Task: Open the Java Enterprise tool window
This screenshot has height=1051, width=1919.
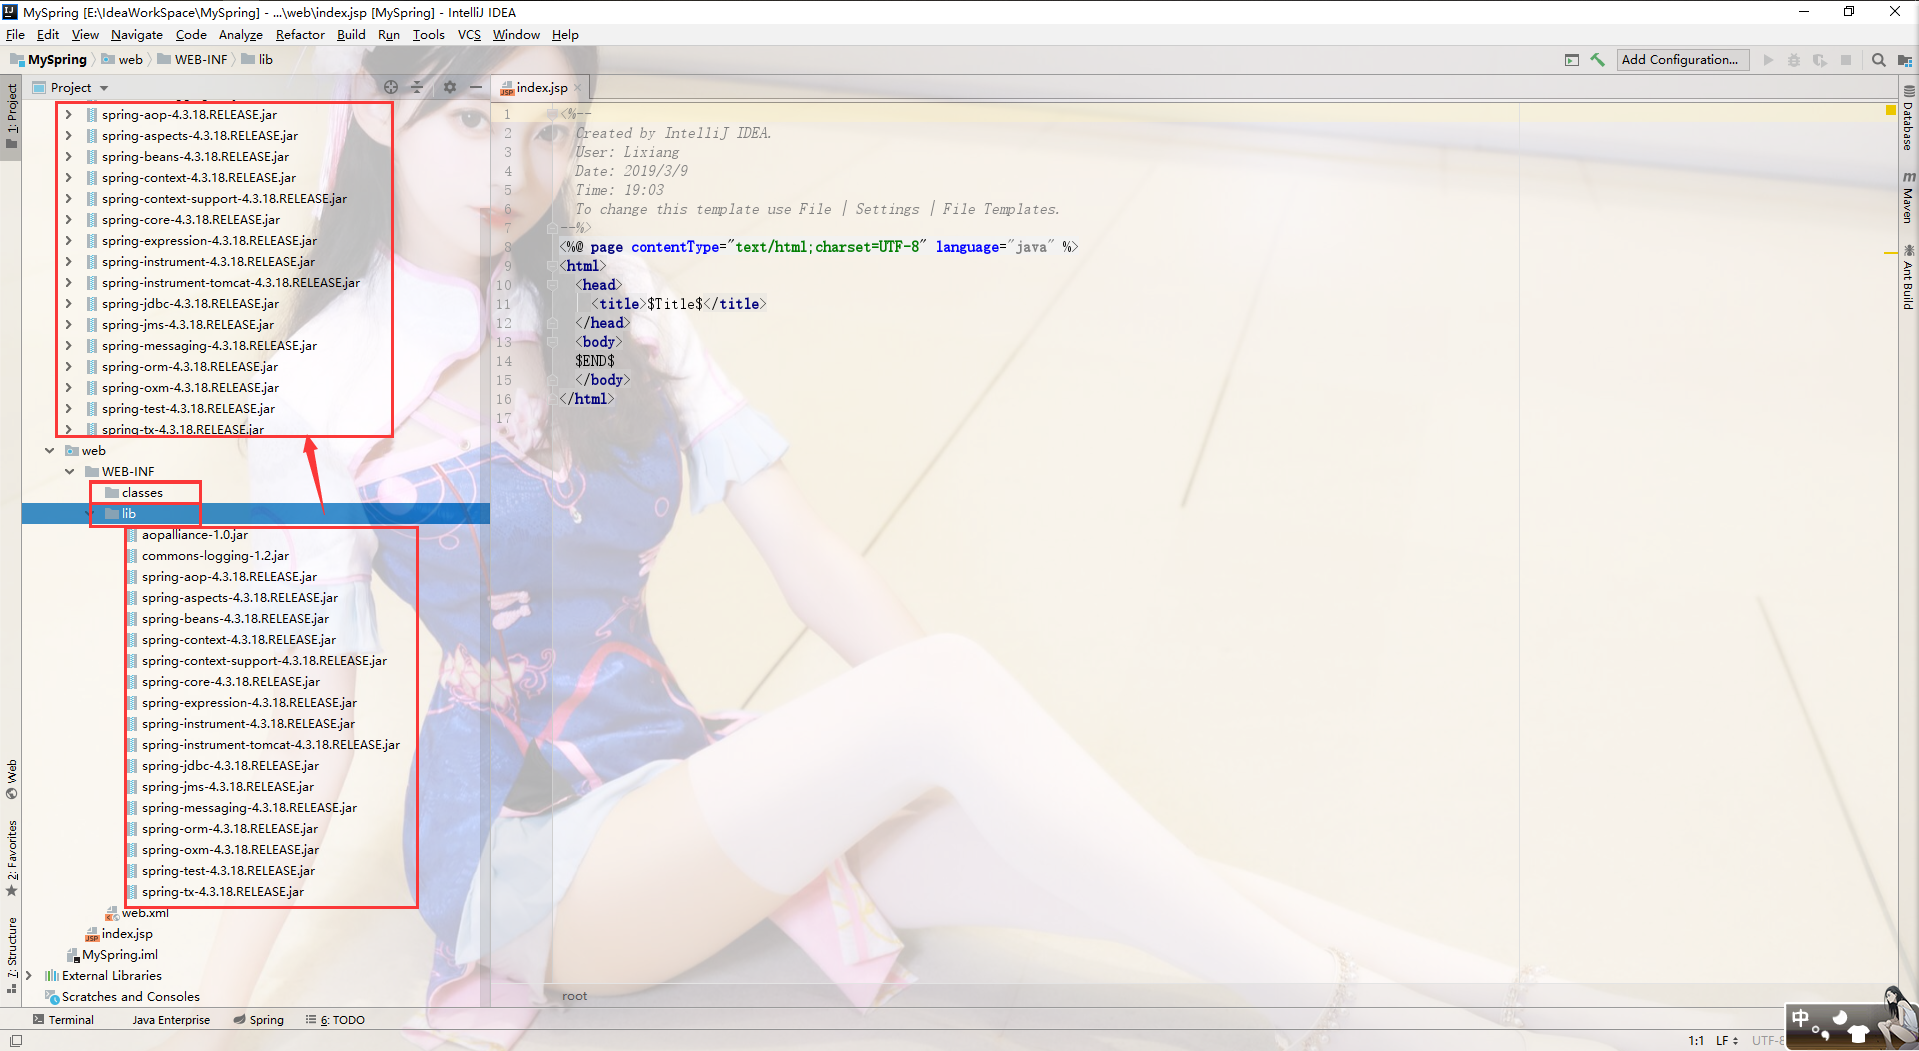Action: tap(171, 1020)
